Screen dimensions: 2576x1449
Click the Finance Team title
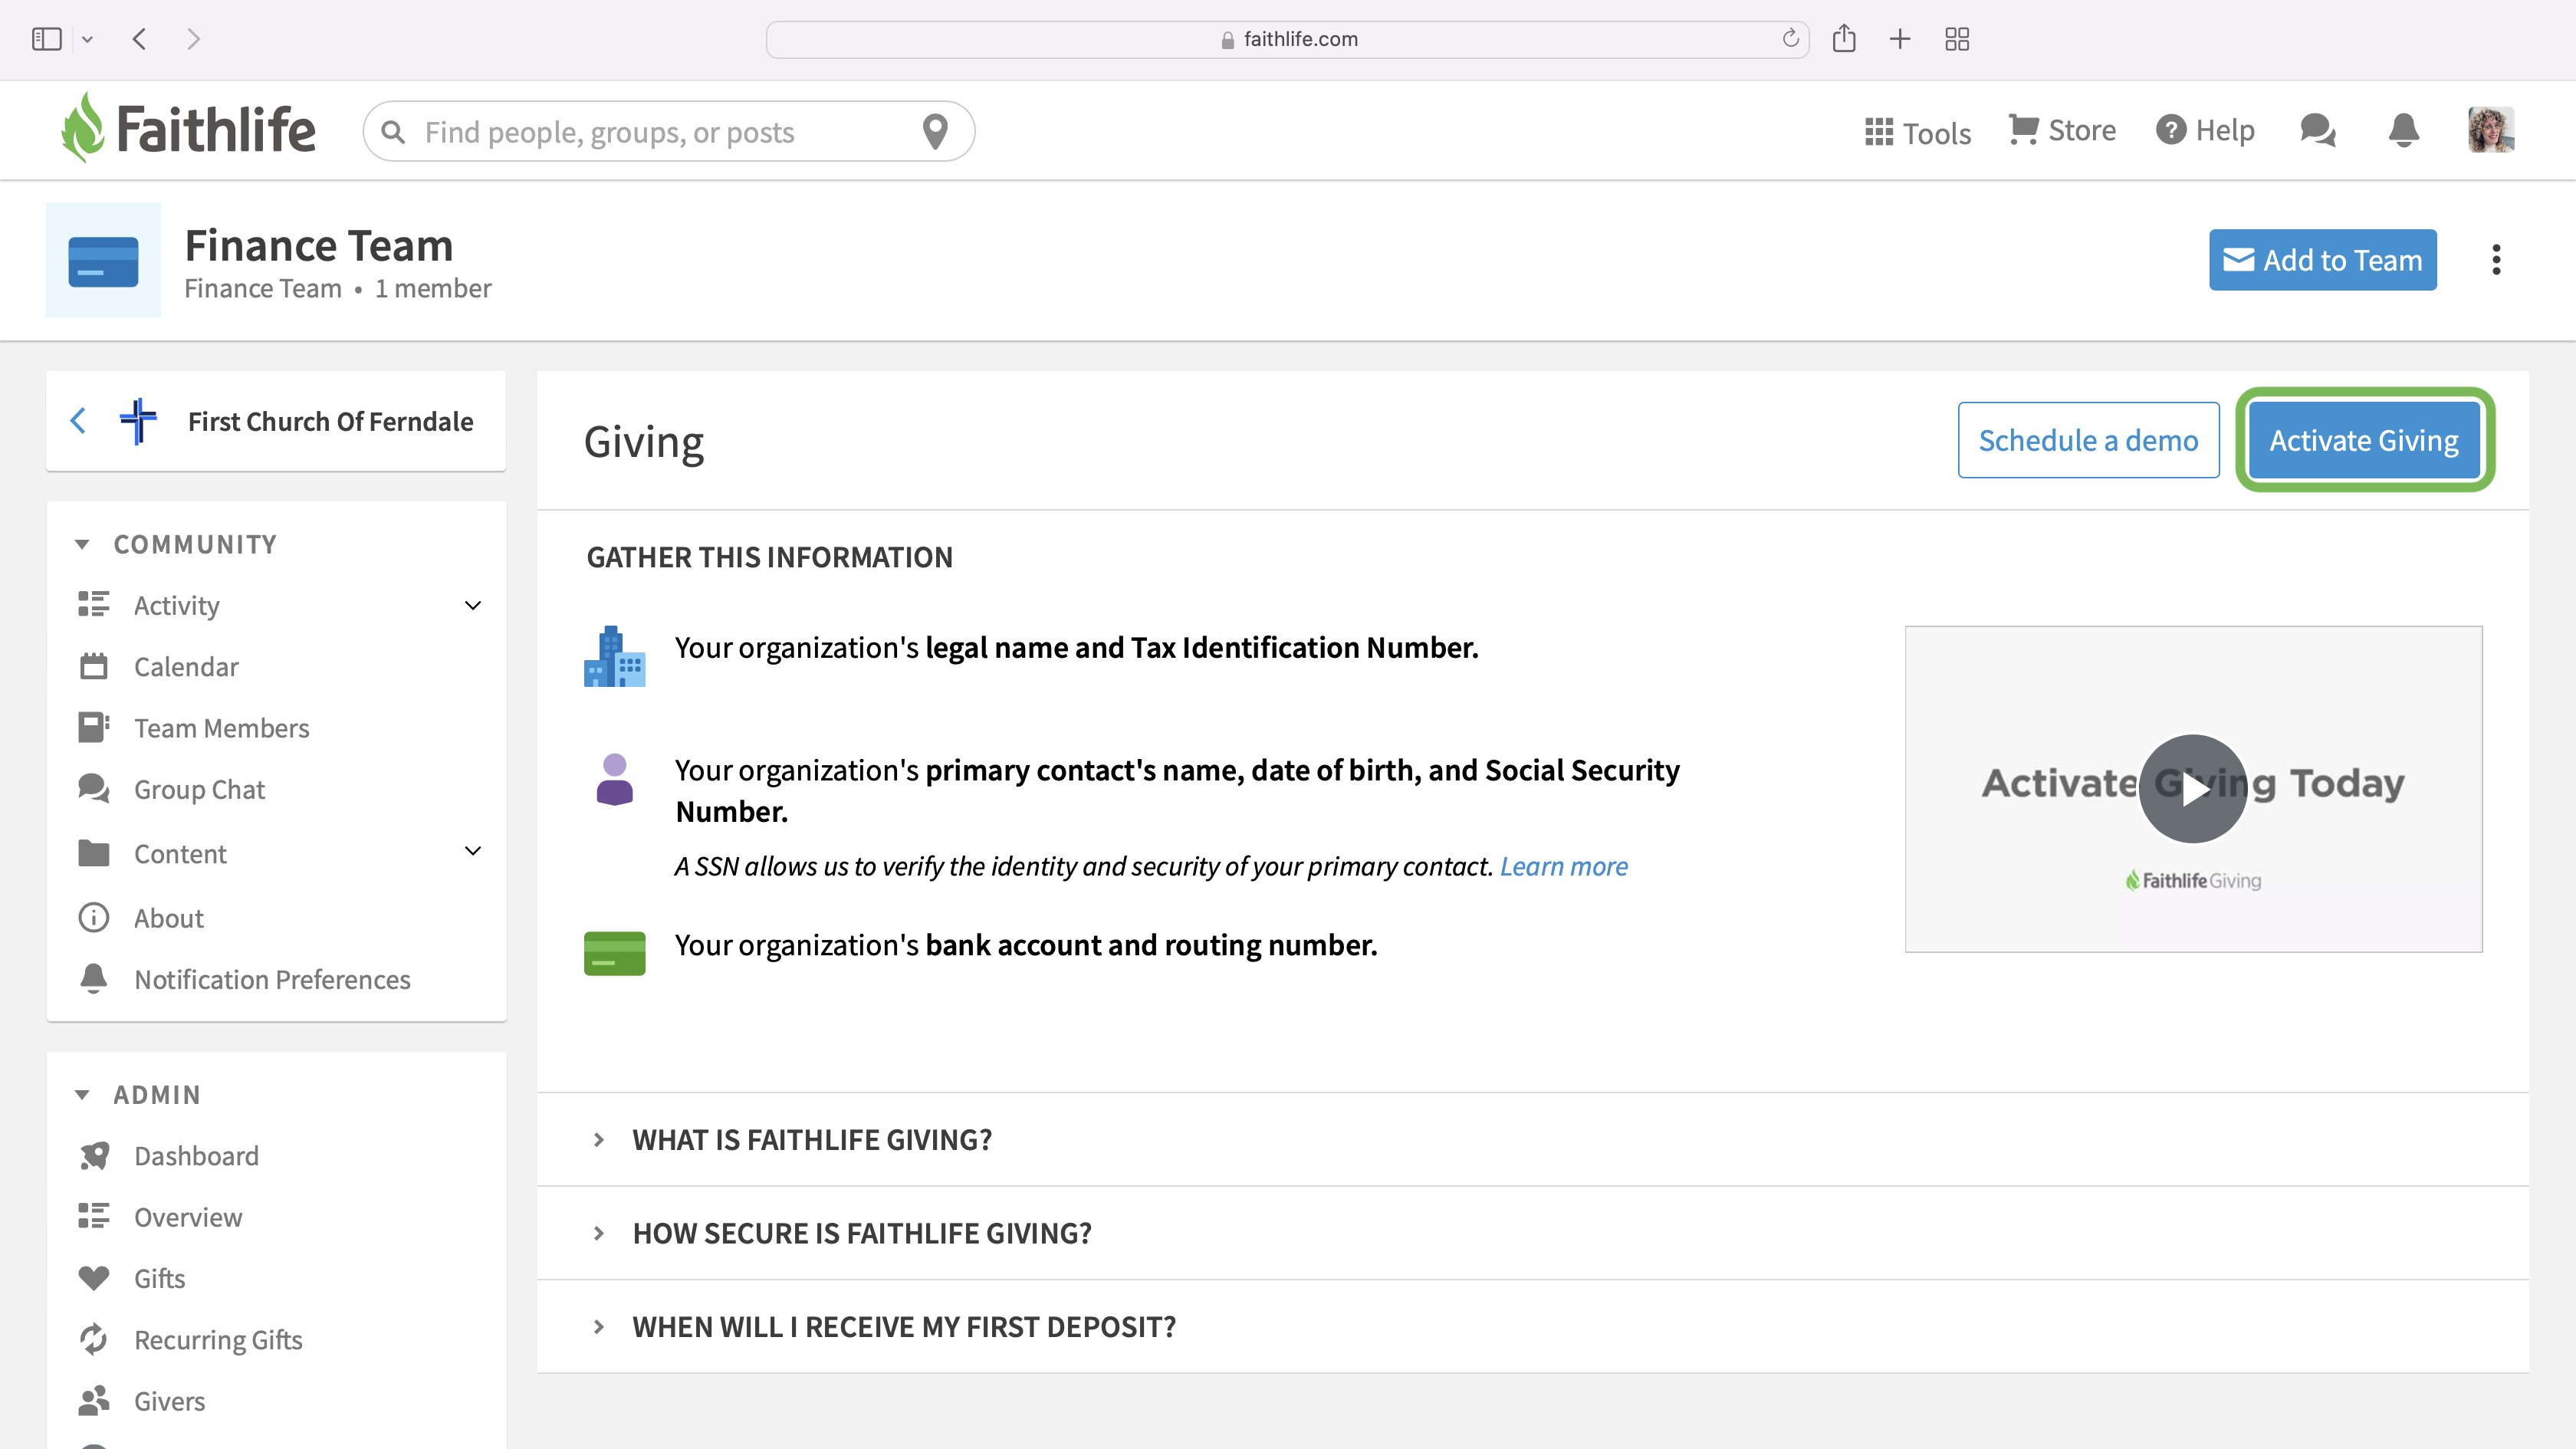(318, 246)
